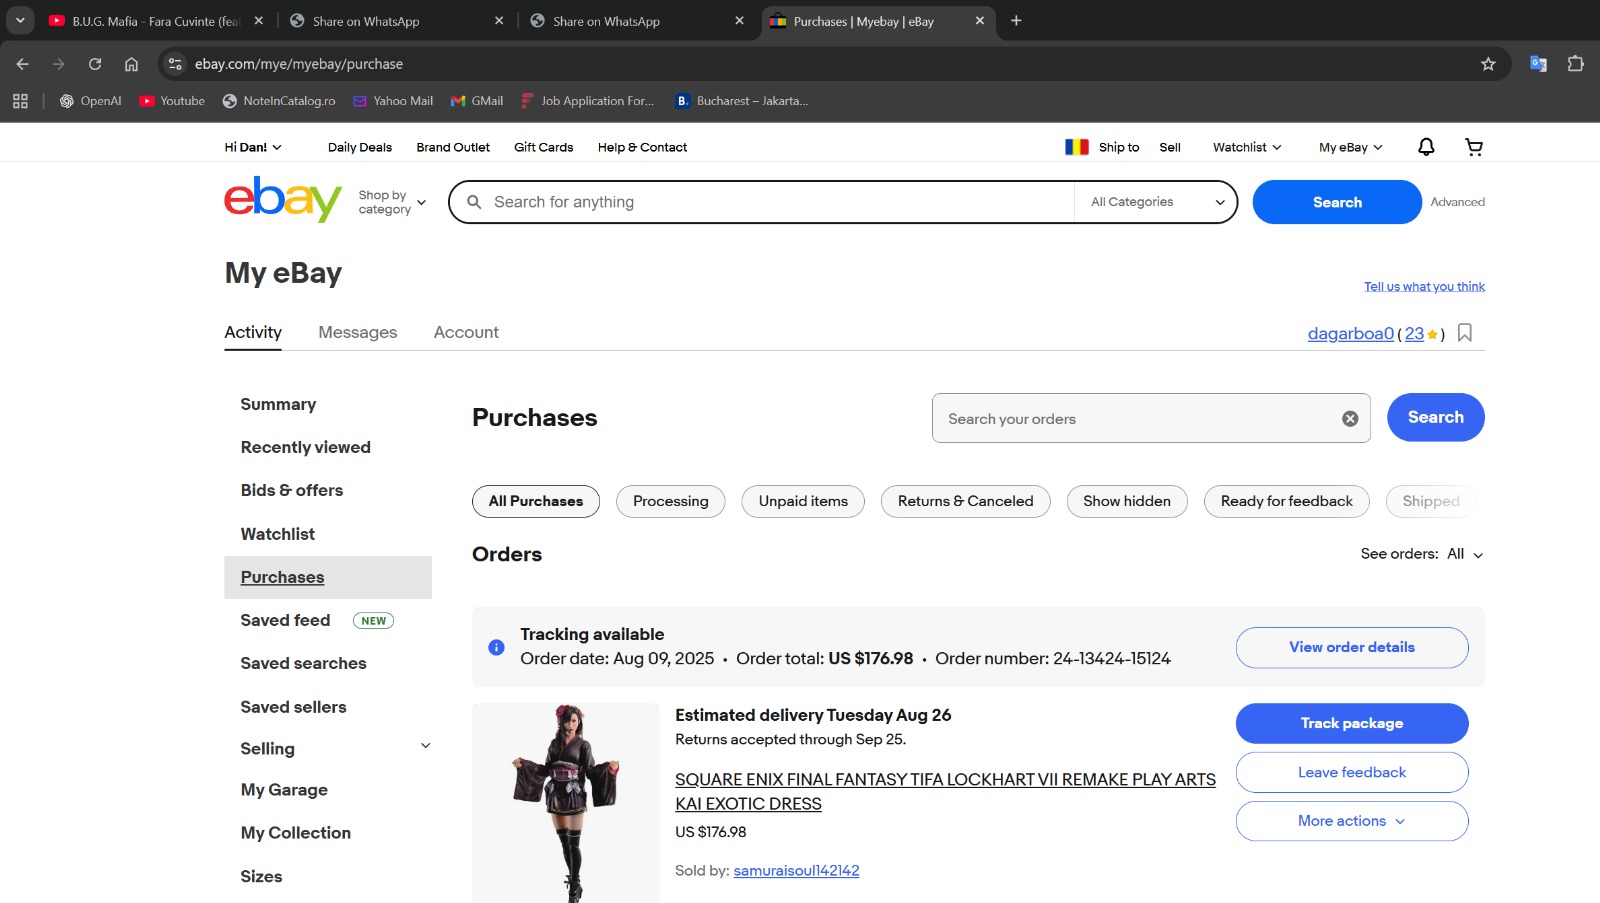Open seller samuraisoul142142 profile link
This screenshot has width=1600, height=903.
[x=797, y=871]
